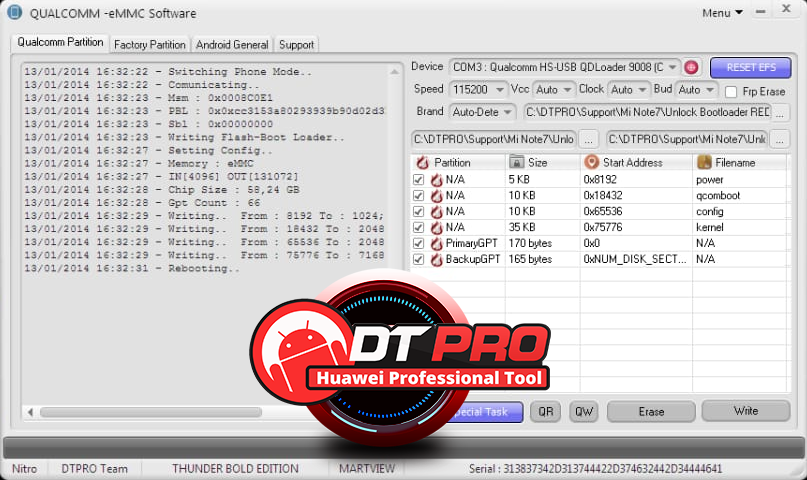Uncheck the power partition row checkbox

point(418,180)
